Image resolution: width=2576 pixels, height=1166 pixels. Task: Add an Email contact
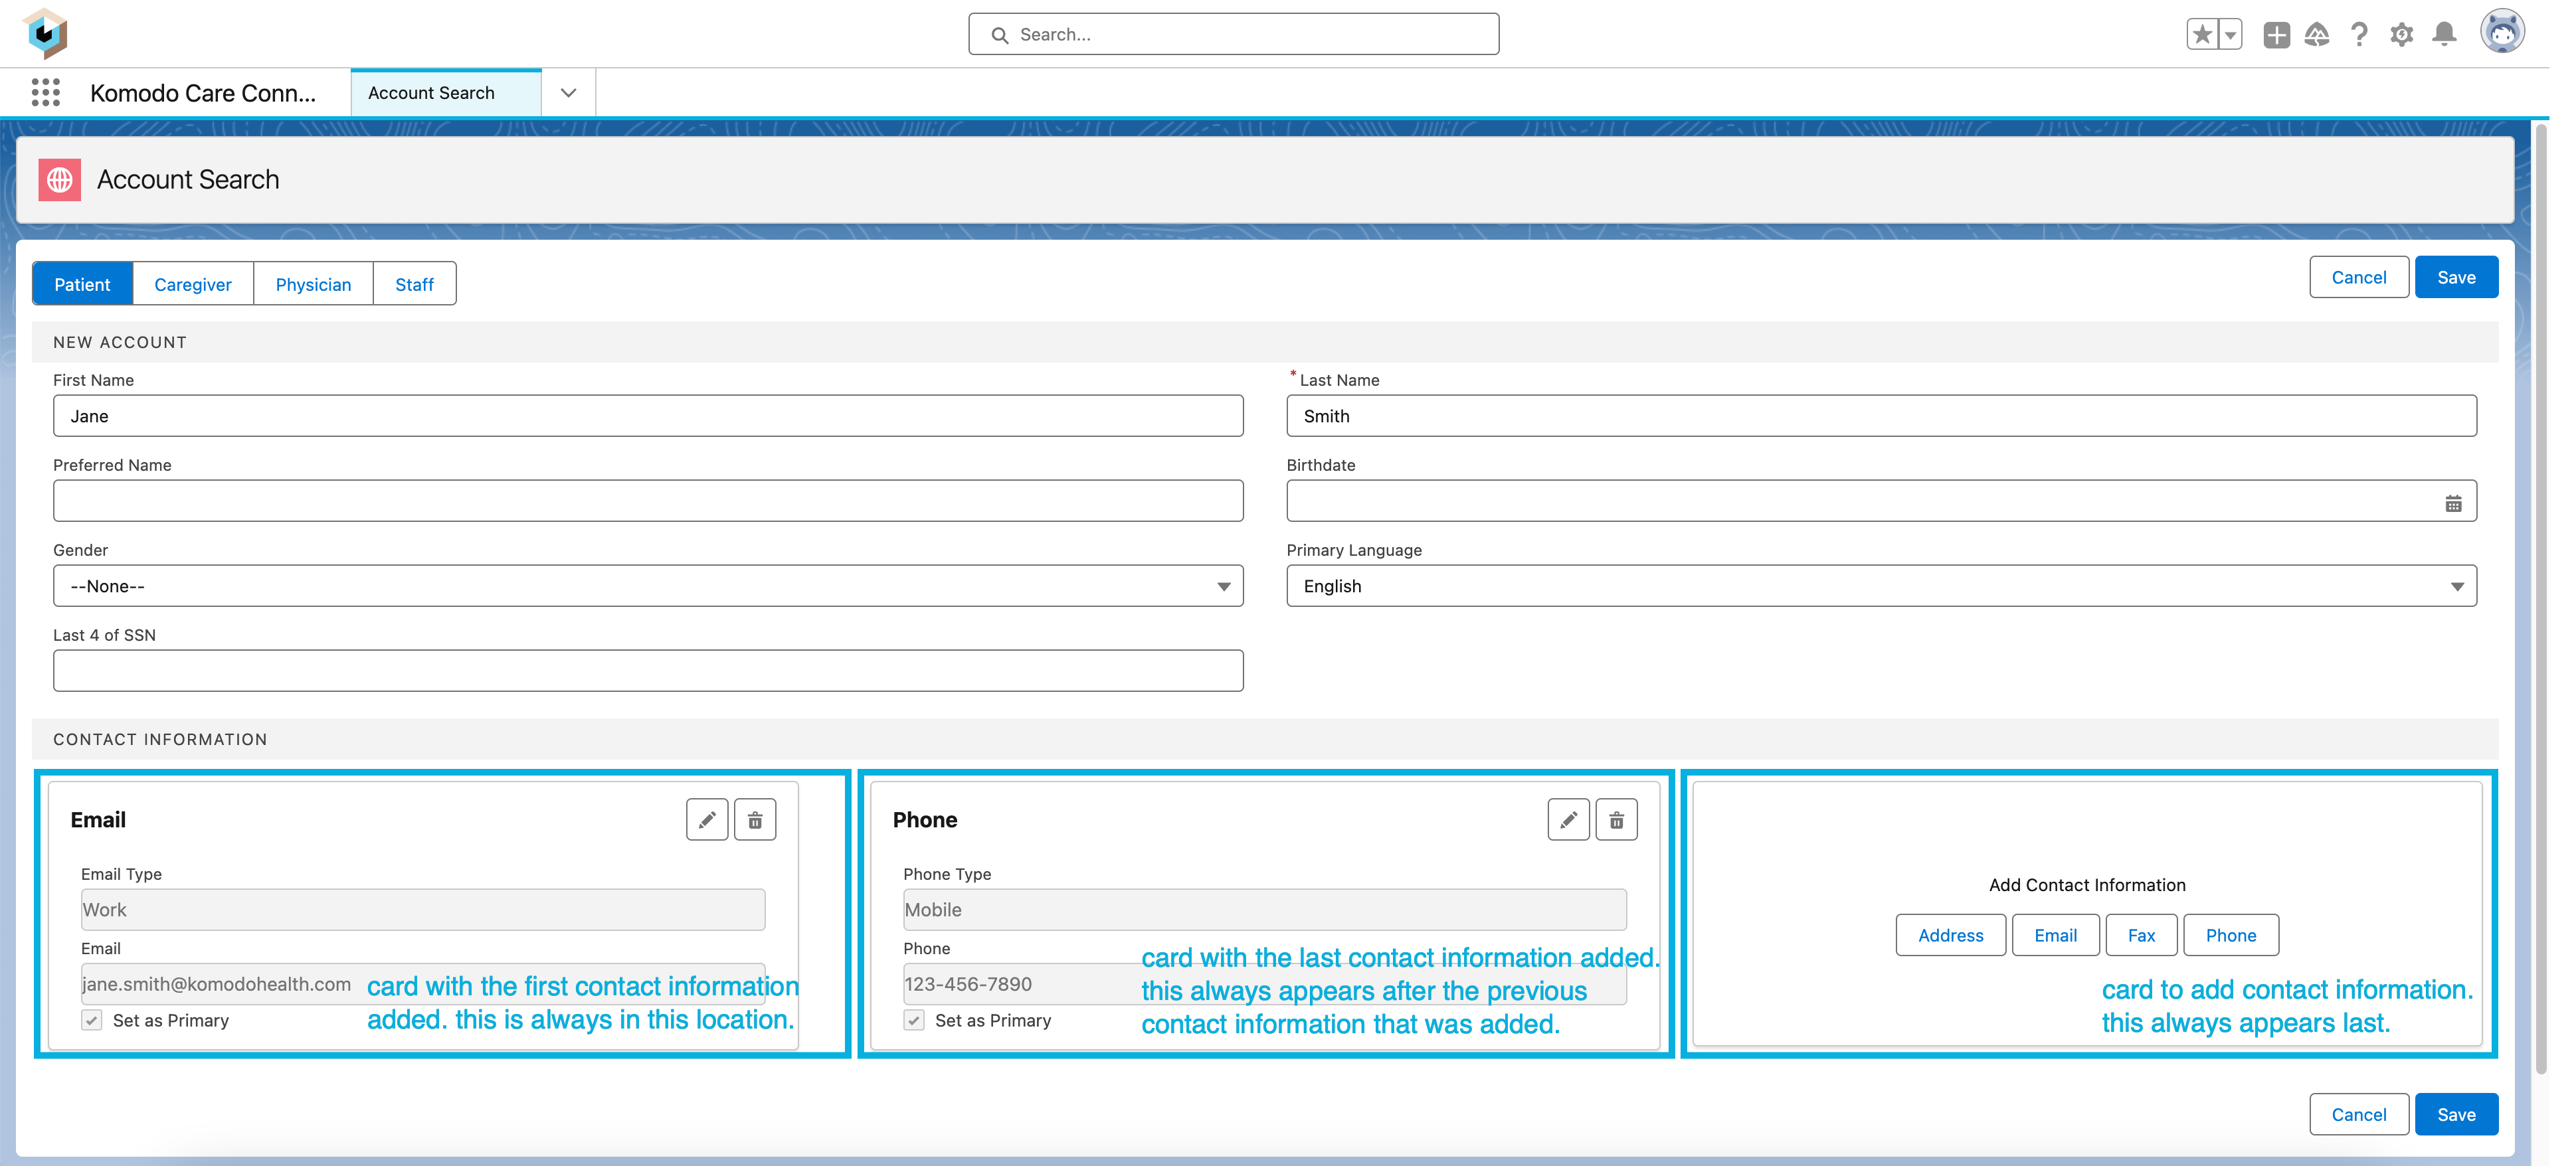pyautogui.click(x=2055, y=935)
